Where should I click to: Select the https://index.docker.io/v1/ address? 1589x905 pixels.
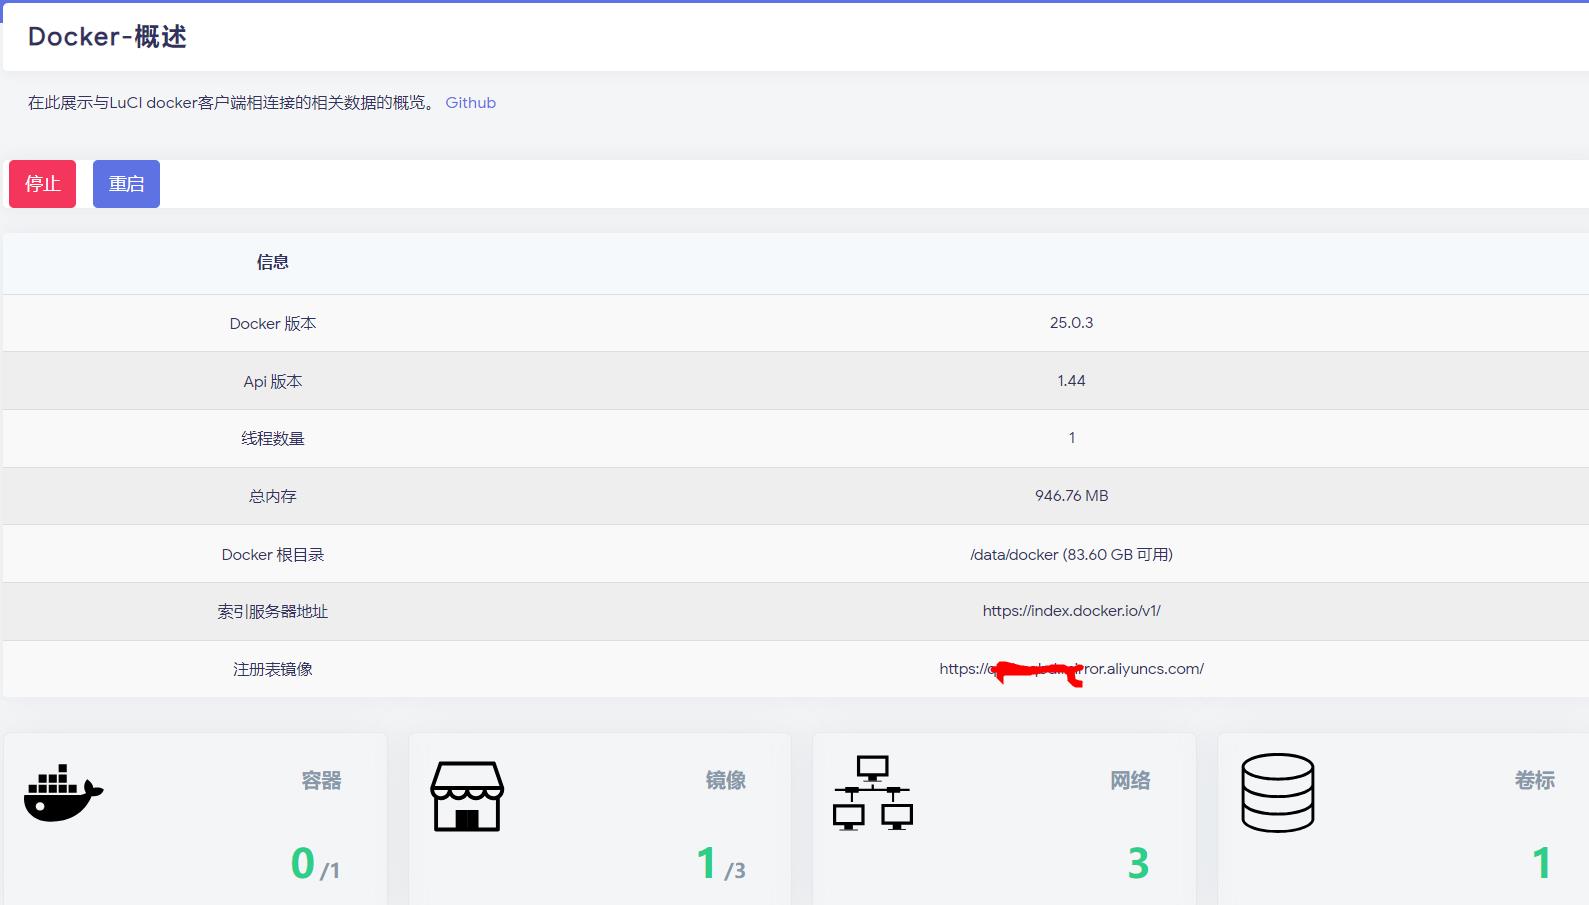(1071, 611)
